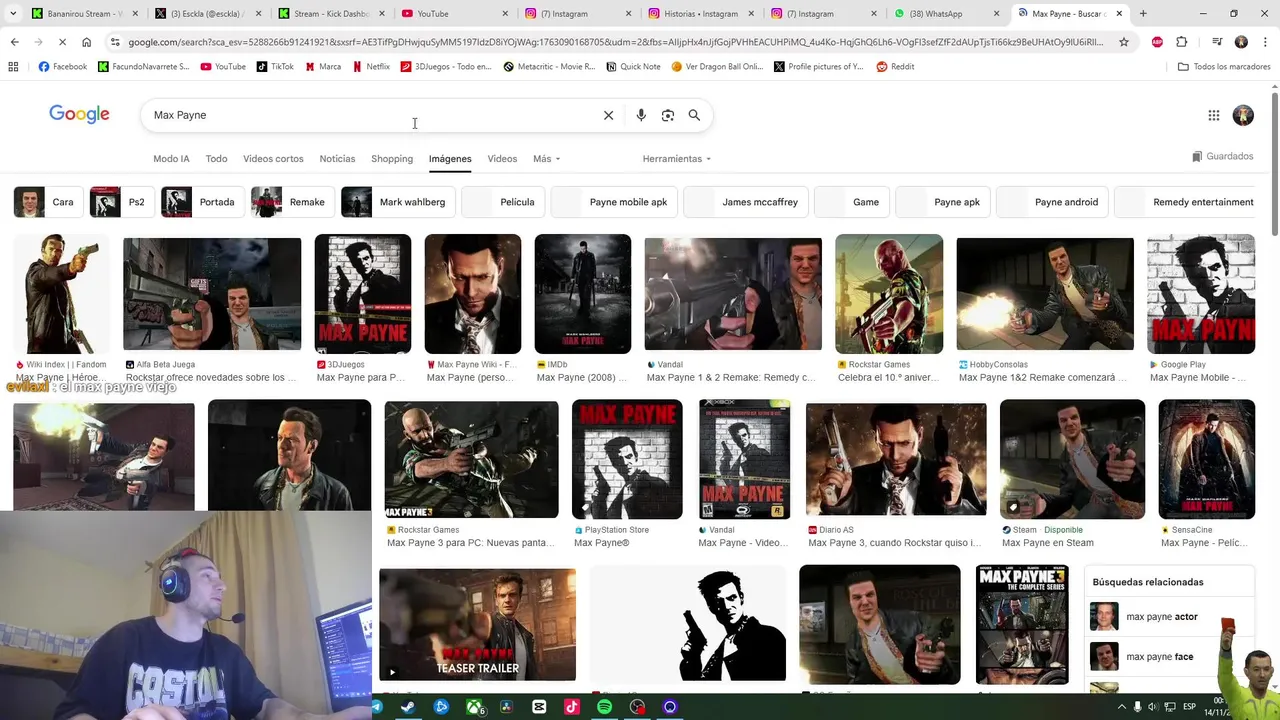Select the James mccaffrey filter chip
Screen dimensions: 1280x720
click(x=745, y=202)
